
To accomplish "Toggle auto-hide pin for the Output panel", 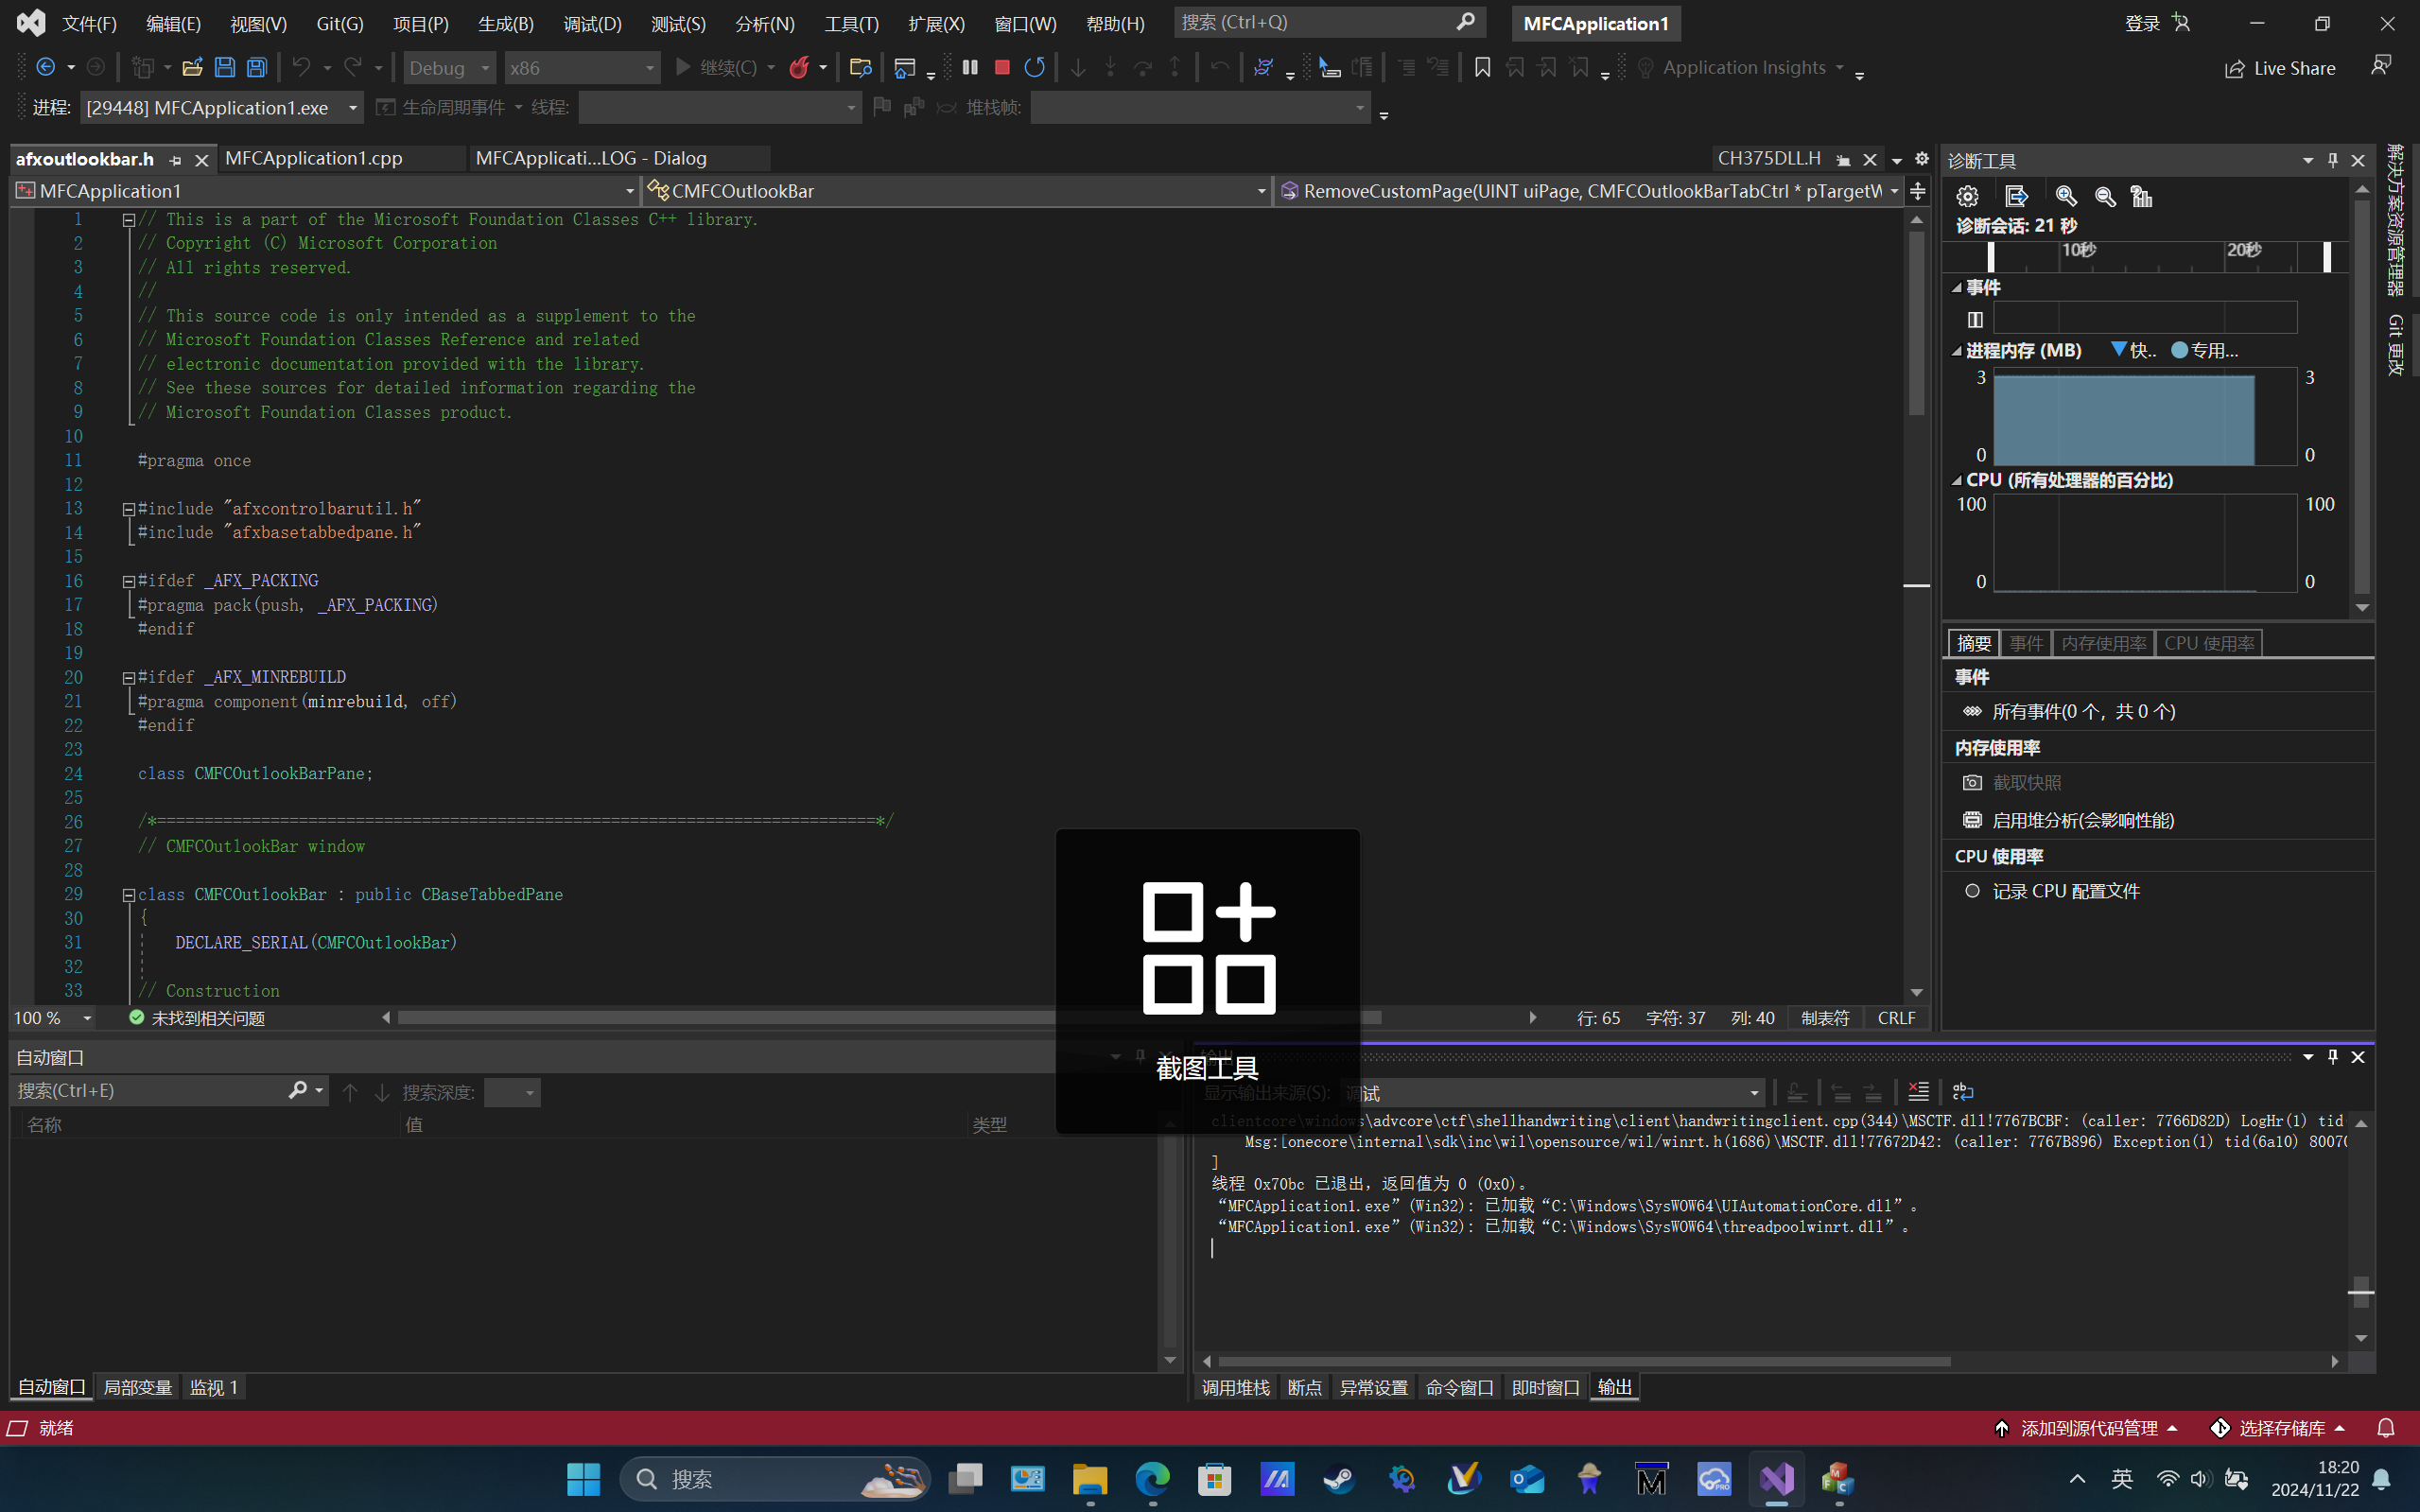I will click(x=2333, y=1057).
